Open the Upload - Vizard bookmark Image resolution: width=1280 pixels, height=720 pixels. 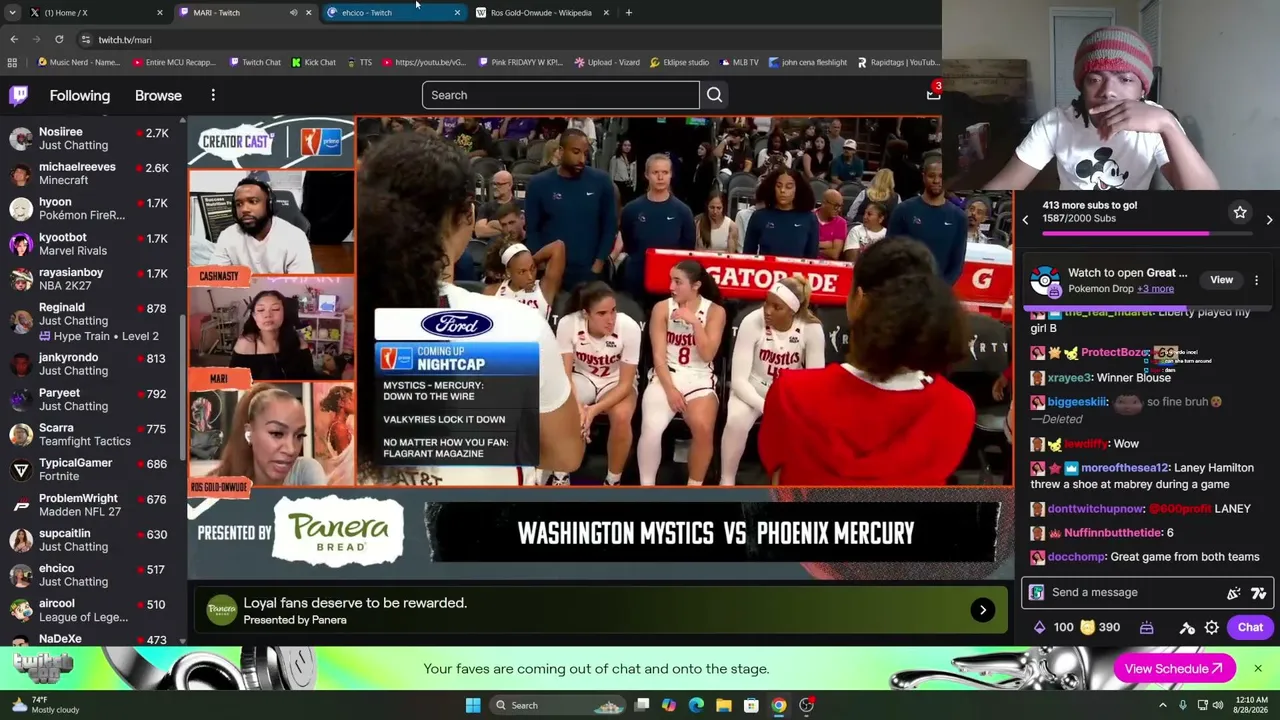click(607, 62)
